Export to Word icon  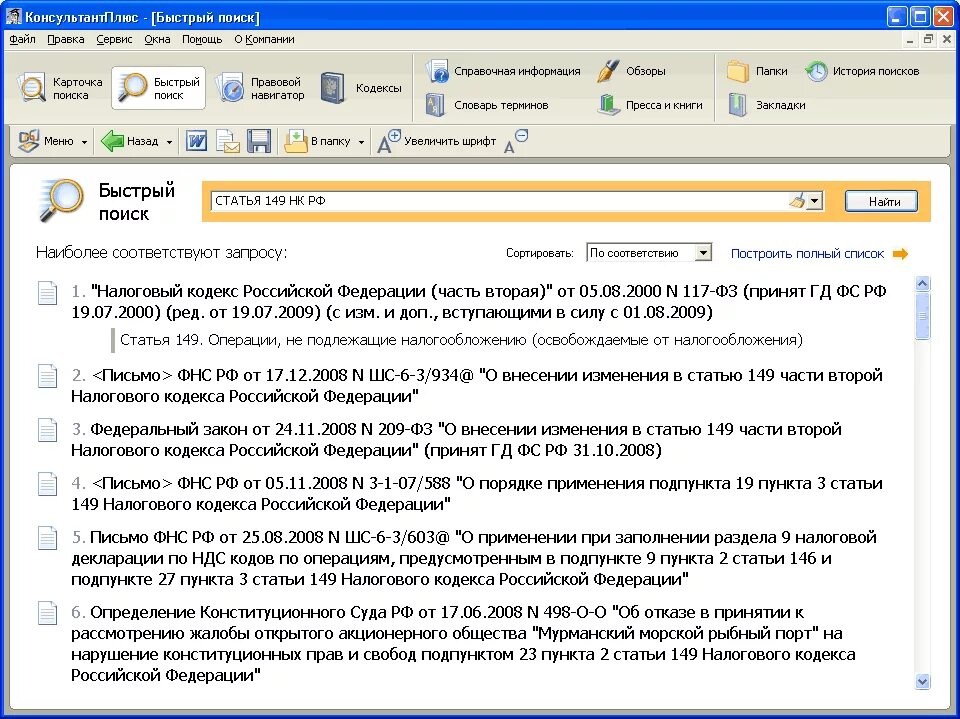click(196, 141)
